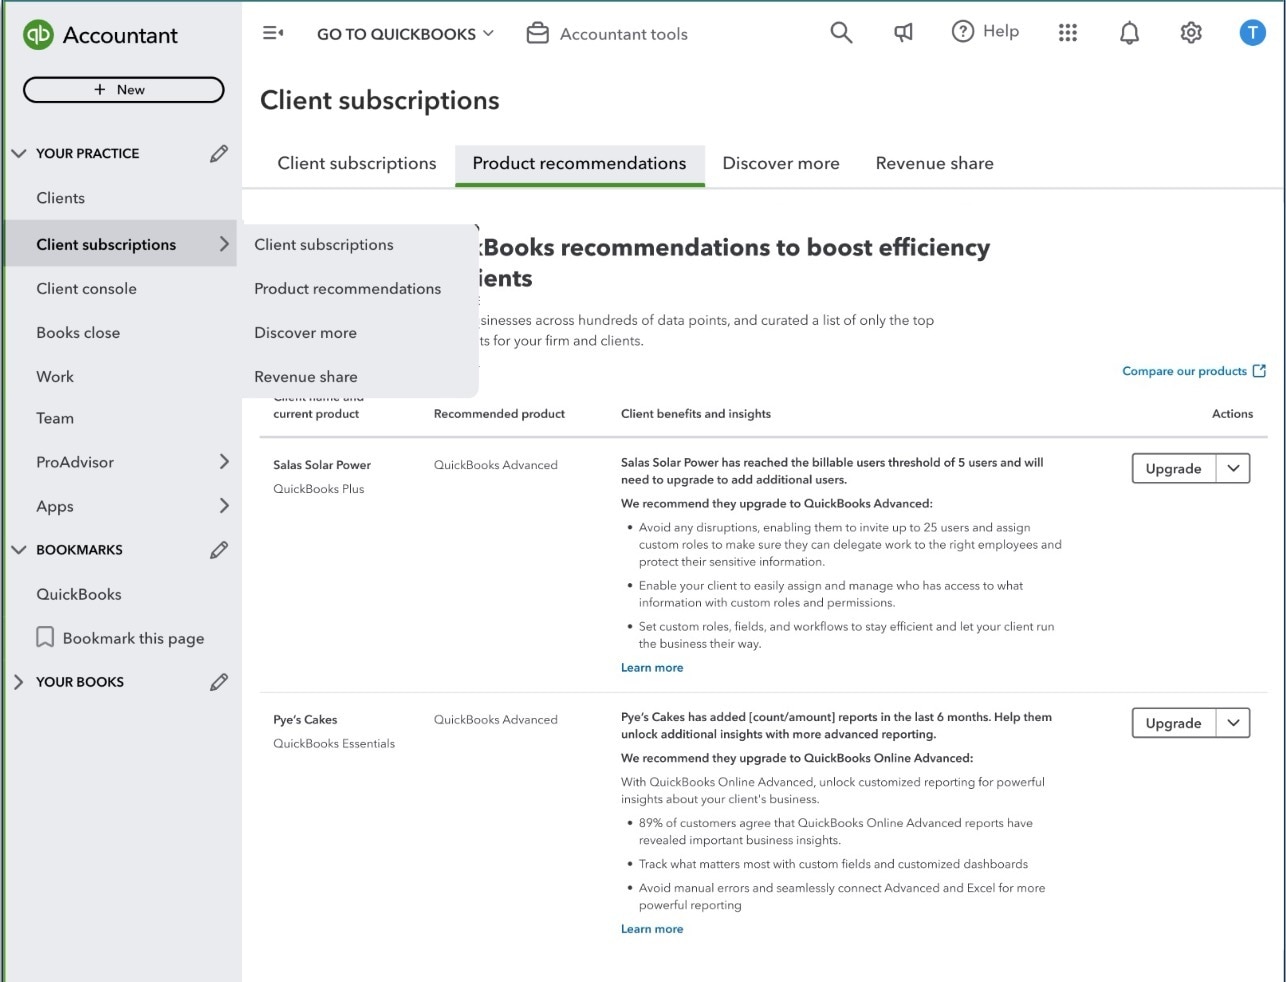Viewport: 1286px width, 982px height.
Task: Open settings with the gear icon
Action: pos(1191,33)
